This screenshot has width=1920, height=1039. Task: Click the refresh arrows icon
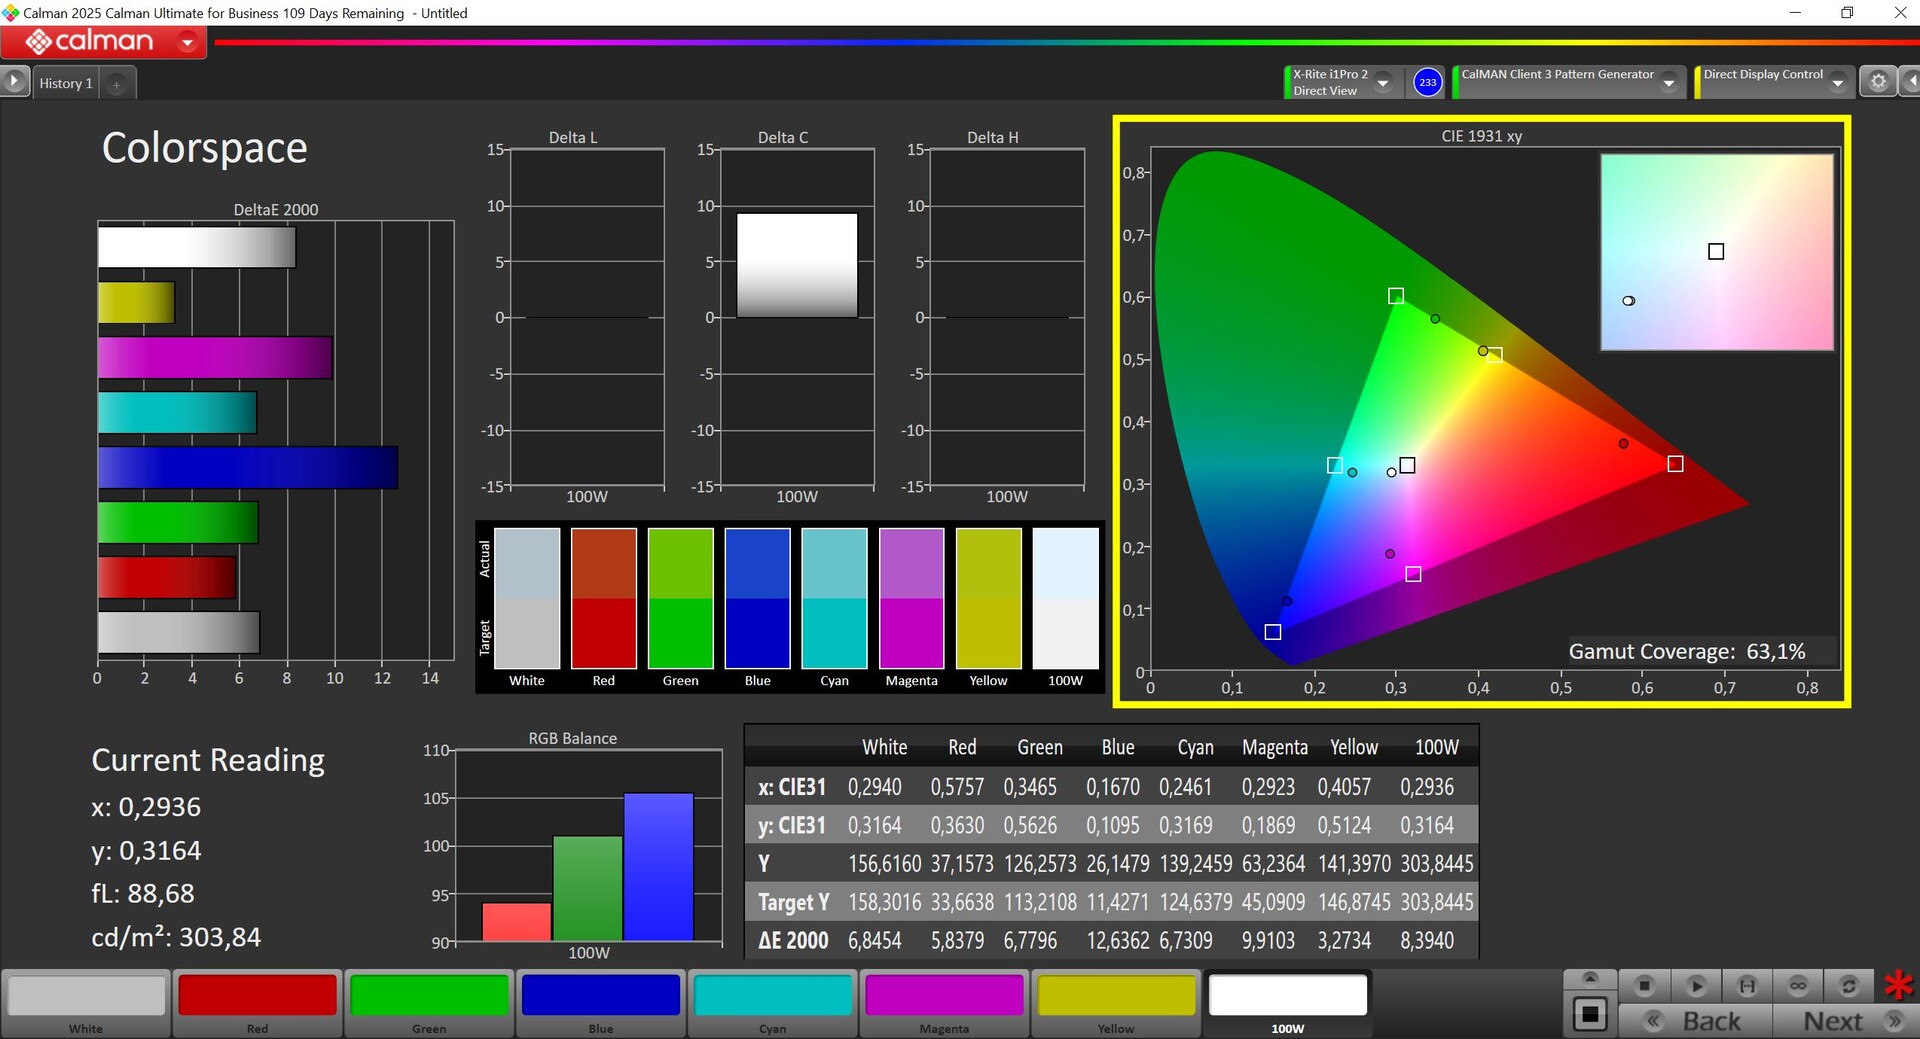tap(1849, 986)
